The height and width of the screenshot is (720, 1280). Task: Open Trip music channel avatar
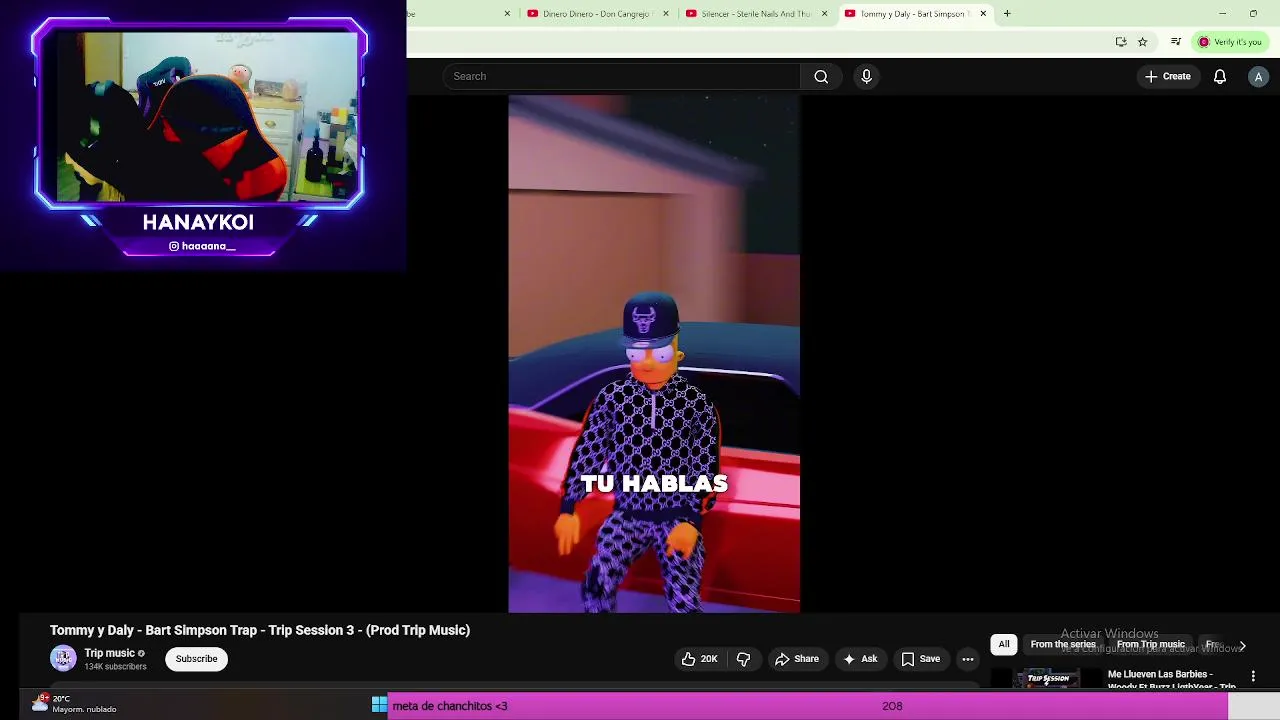(x=63, y=658)
